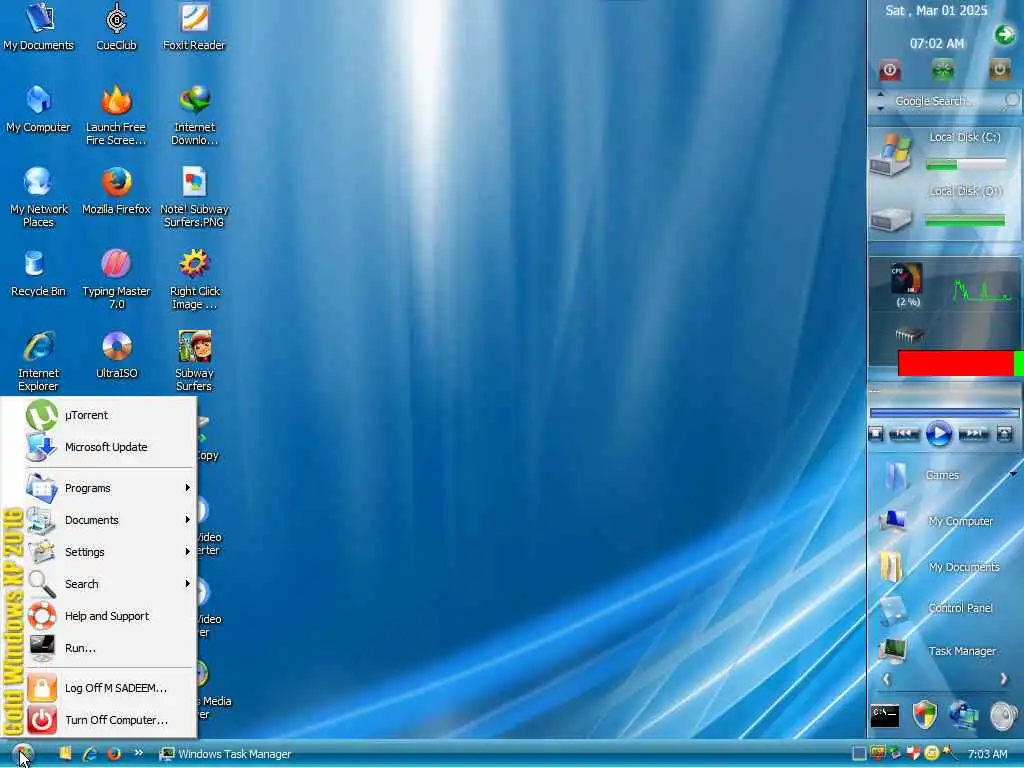Open UltraISO desktop icon

[x=116, y=355]
